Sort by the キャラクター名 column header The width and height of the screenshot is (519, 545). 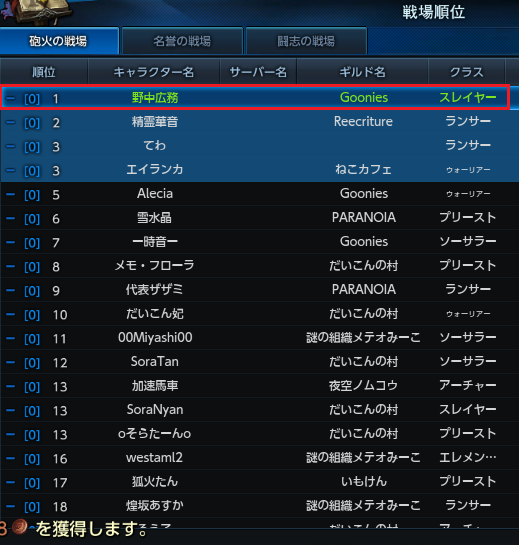154,72
